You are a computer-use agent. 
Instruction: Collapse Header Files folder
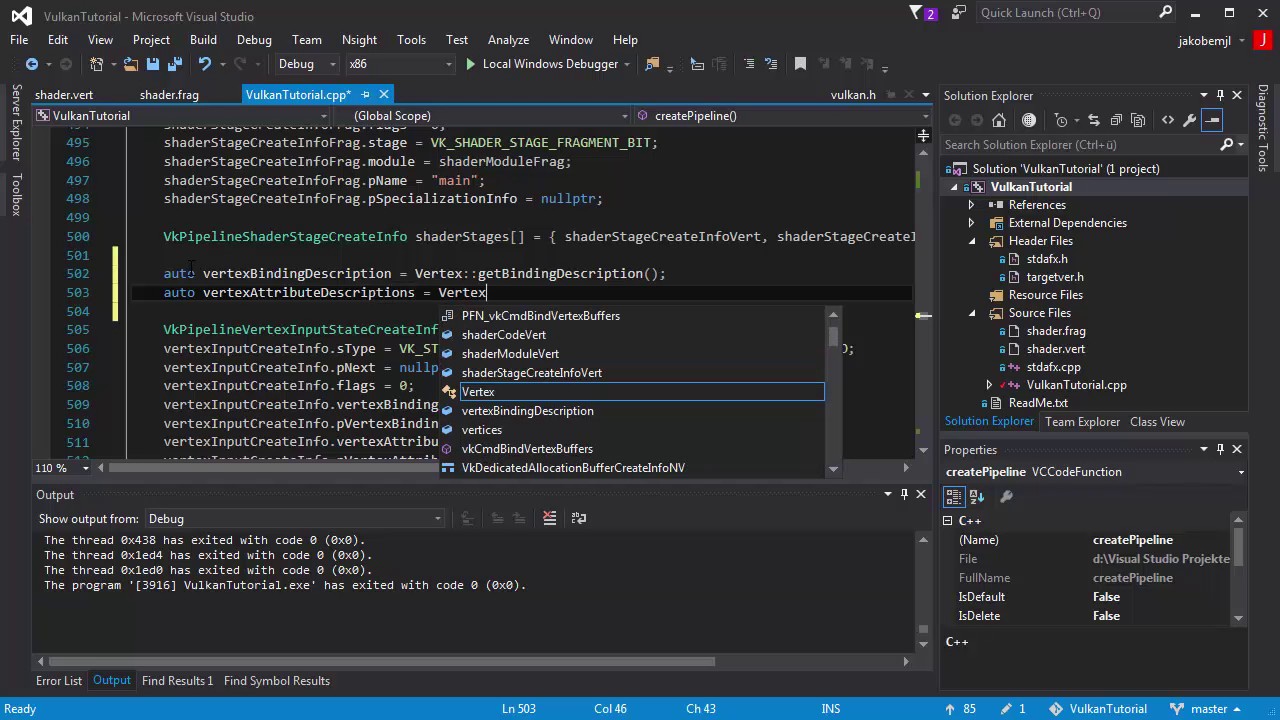[x=972, y=241]
